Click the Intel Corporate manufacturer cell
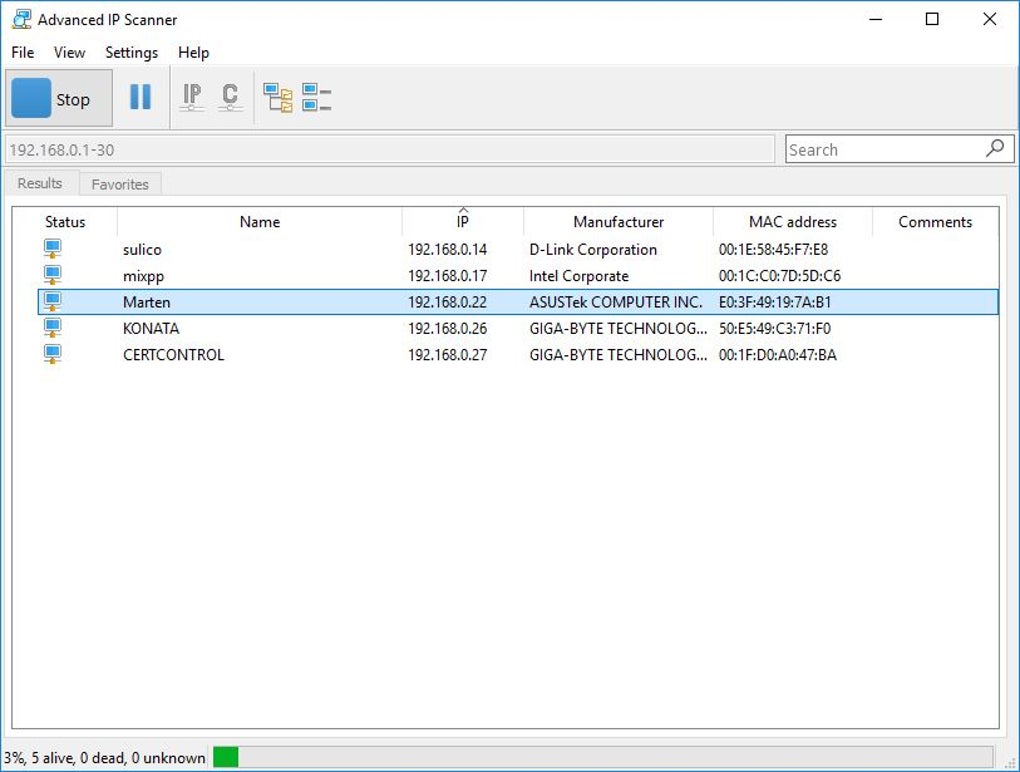Viewport: 1020px width, 772px height. coord(579,276)
